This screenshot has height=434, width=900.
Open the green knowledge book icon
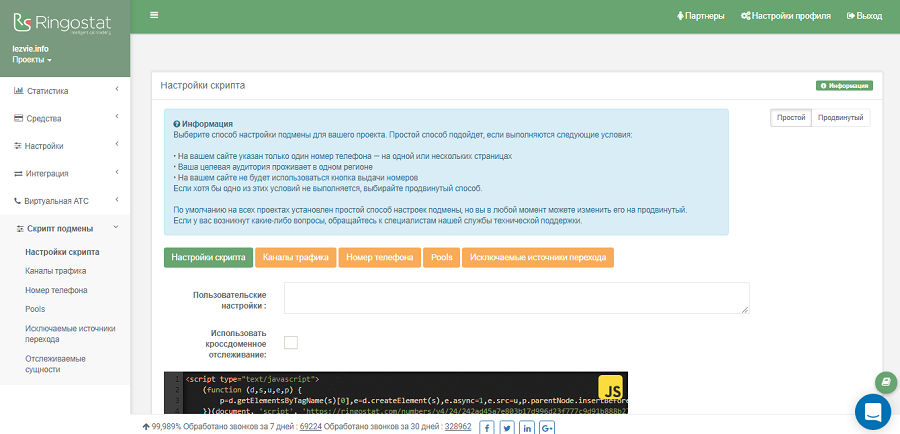pos(886,382)
